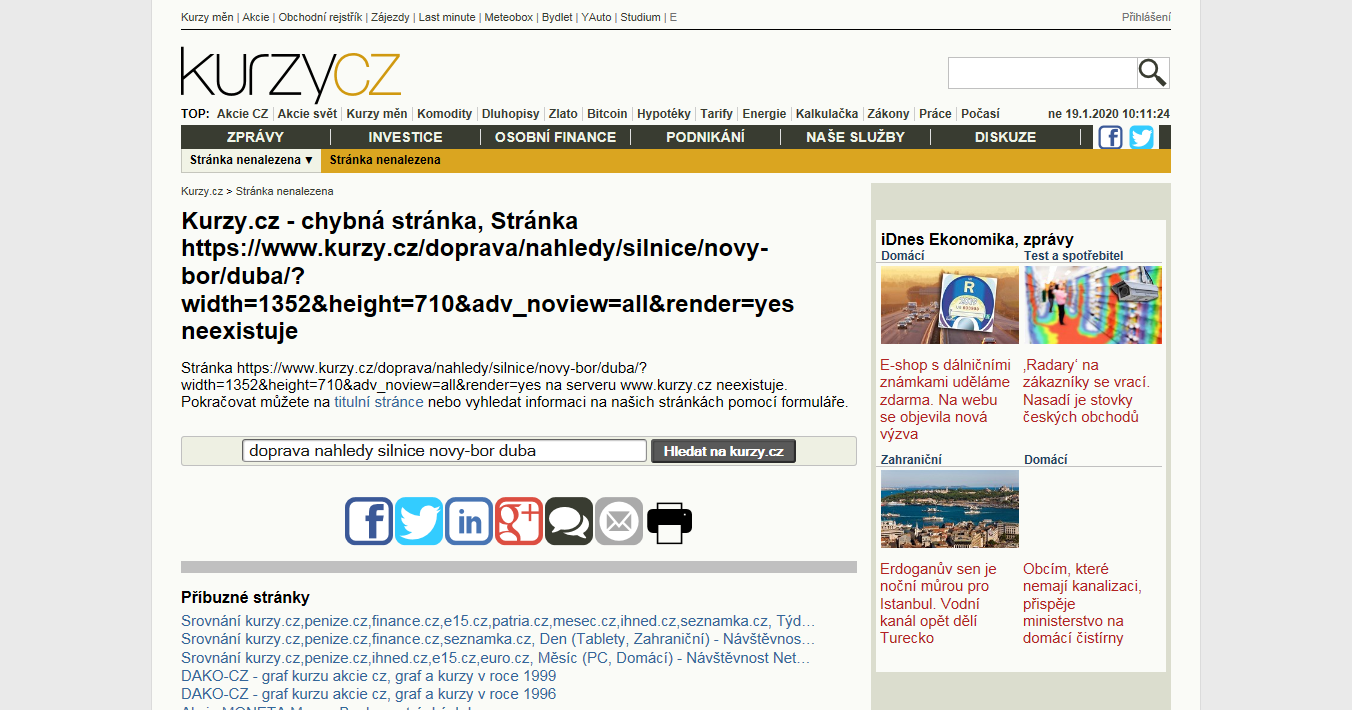The height and width of the screenshot is (710, 1352).
Task: Select 'Stránka nenalezena' in the yellow submenu bar
Action: pos(385,160)
